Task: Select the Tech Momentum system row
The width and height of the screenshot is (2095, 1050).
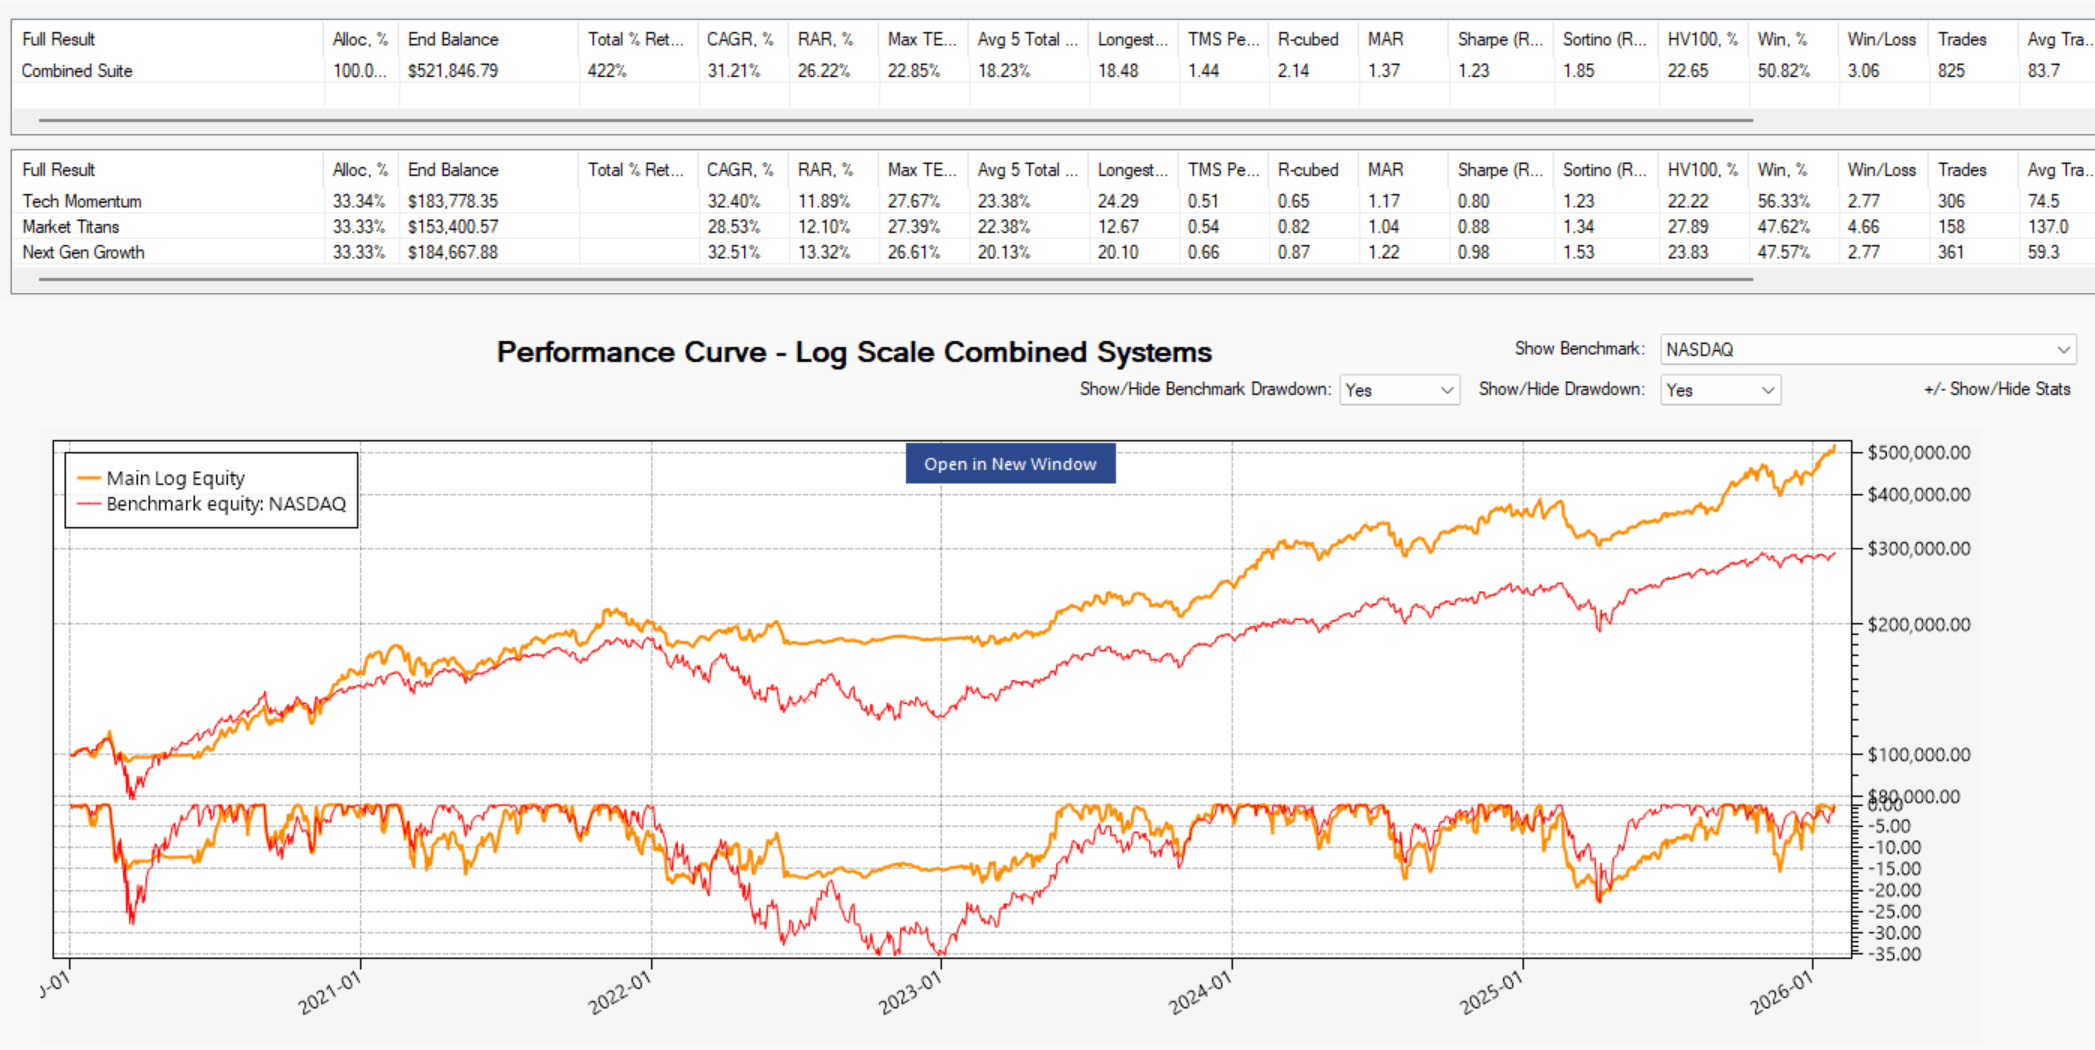Action: coord(82,201)
